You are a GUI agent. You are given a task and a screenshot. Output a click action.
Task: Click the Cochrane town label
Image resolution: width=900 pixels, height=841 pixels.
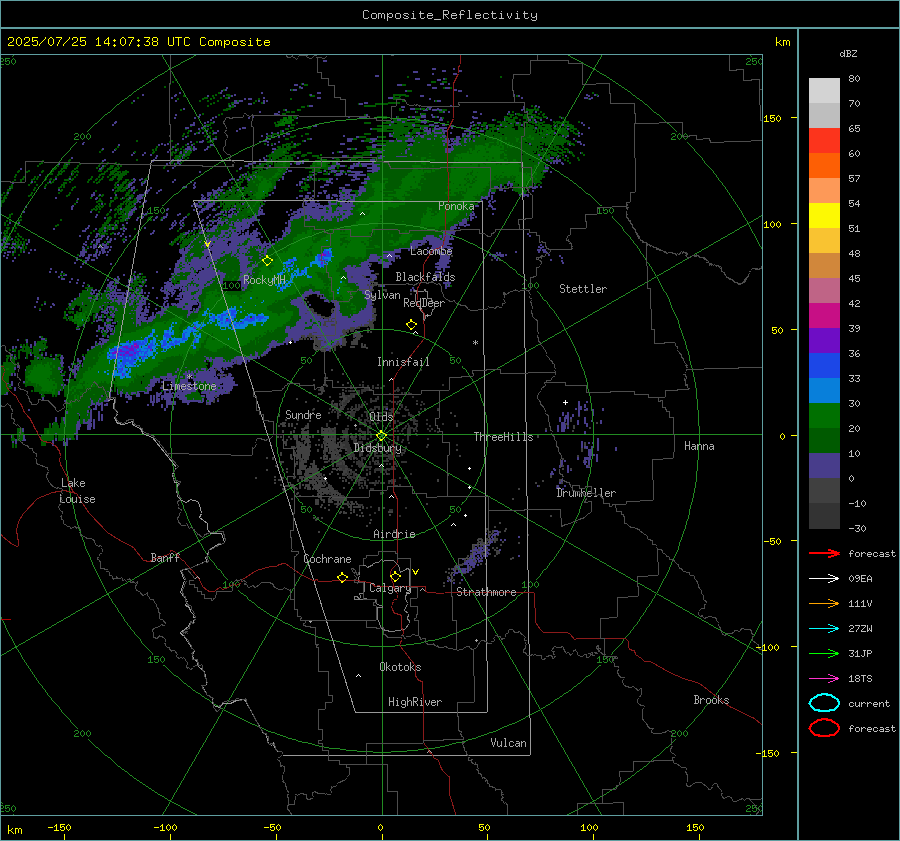click(327, 559)
